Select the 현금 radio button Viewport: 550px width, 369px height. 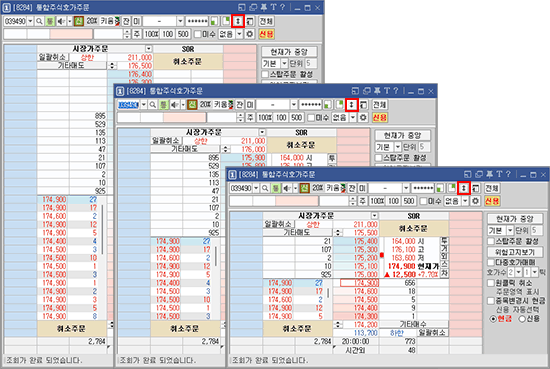tap(493, 319)
